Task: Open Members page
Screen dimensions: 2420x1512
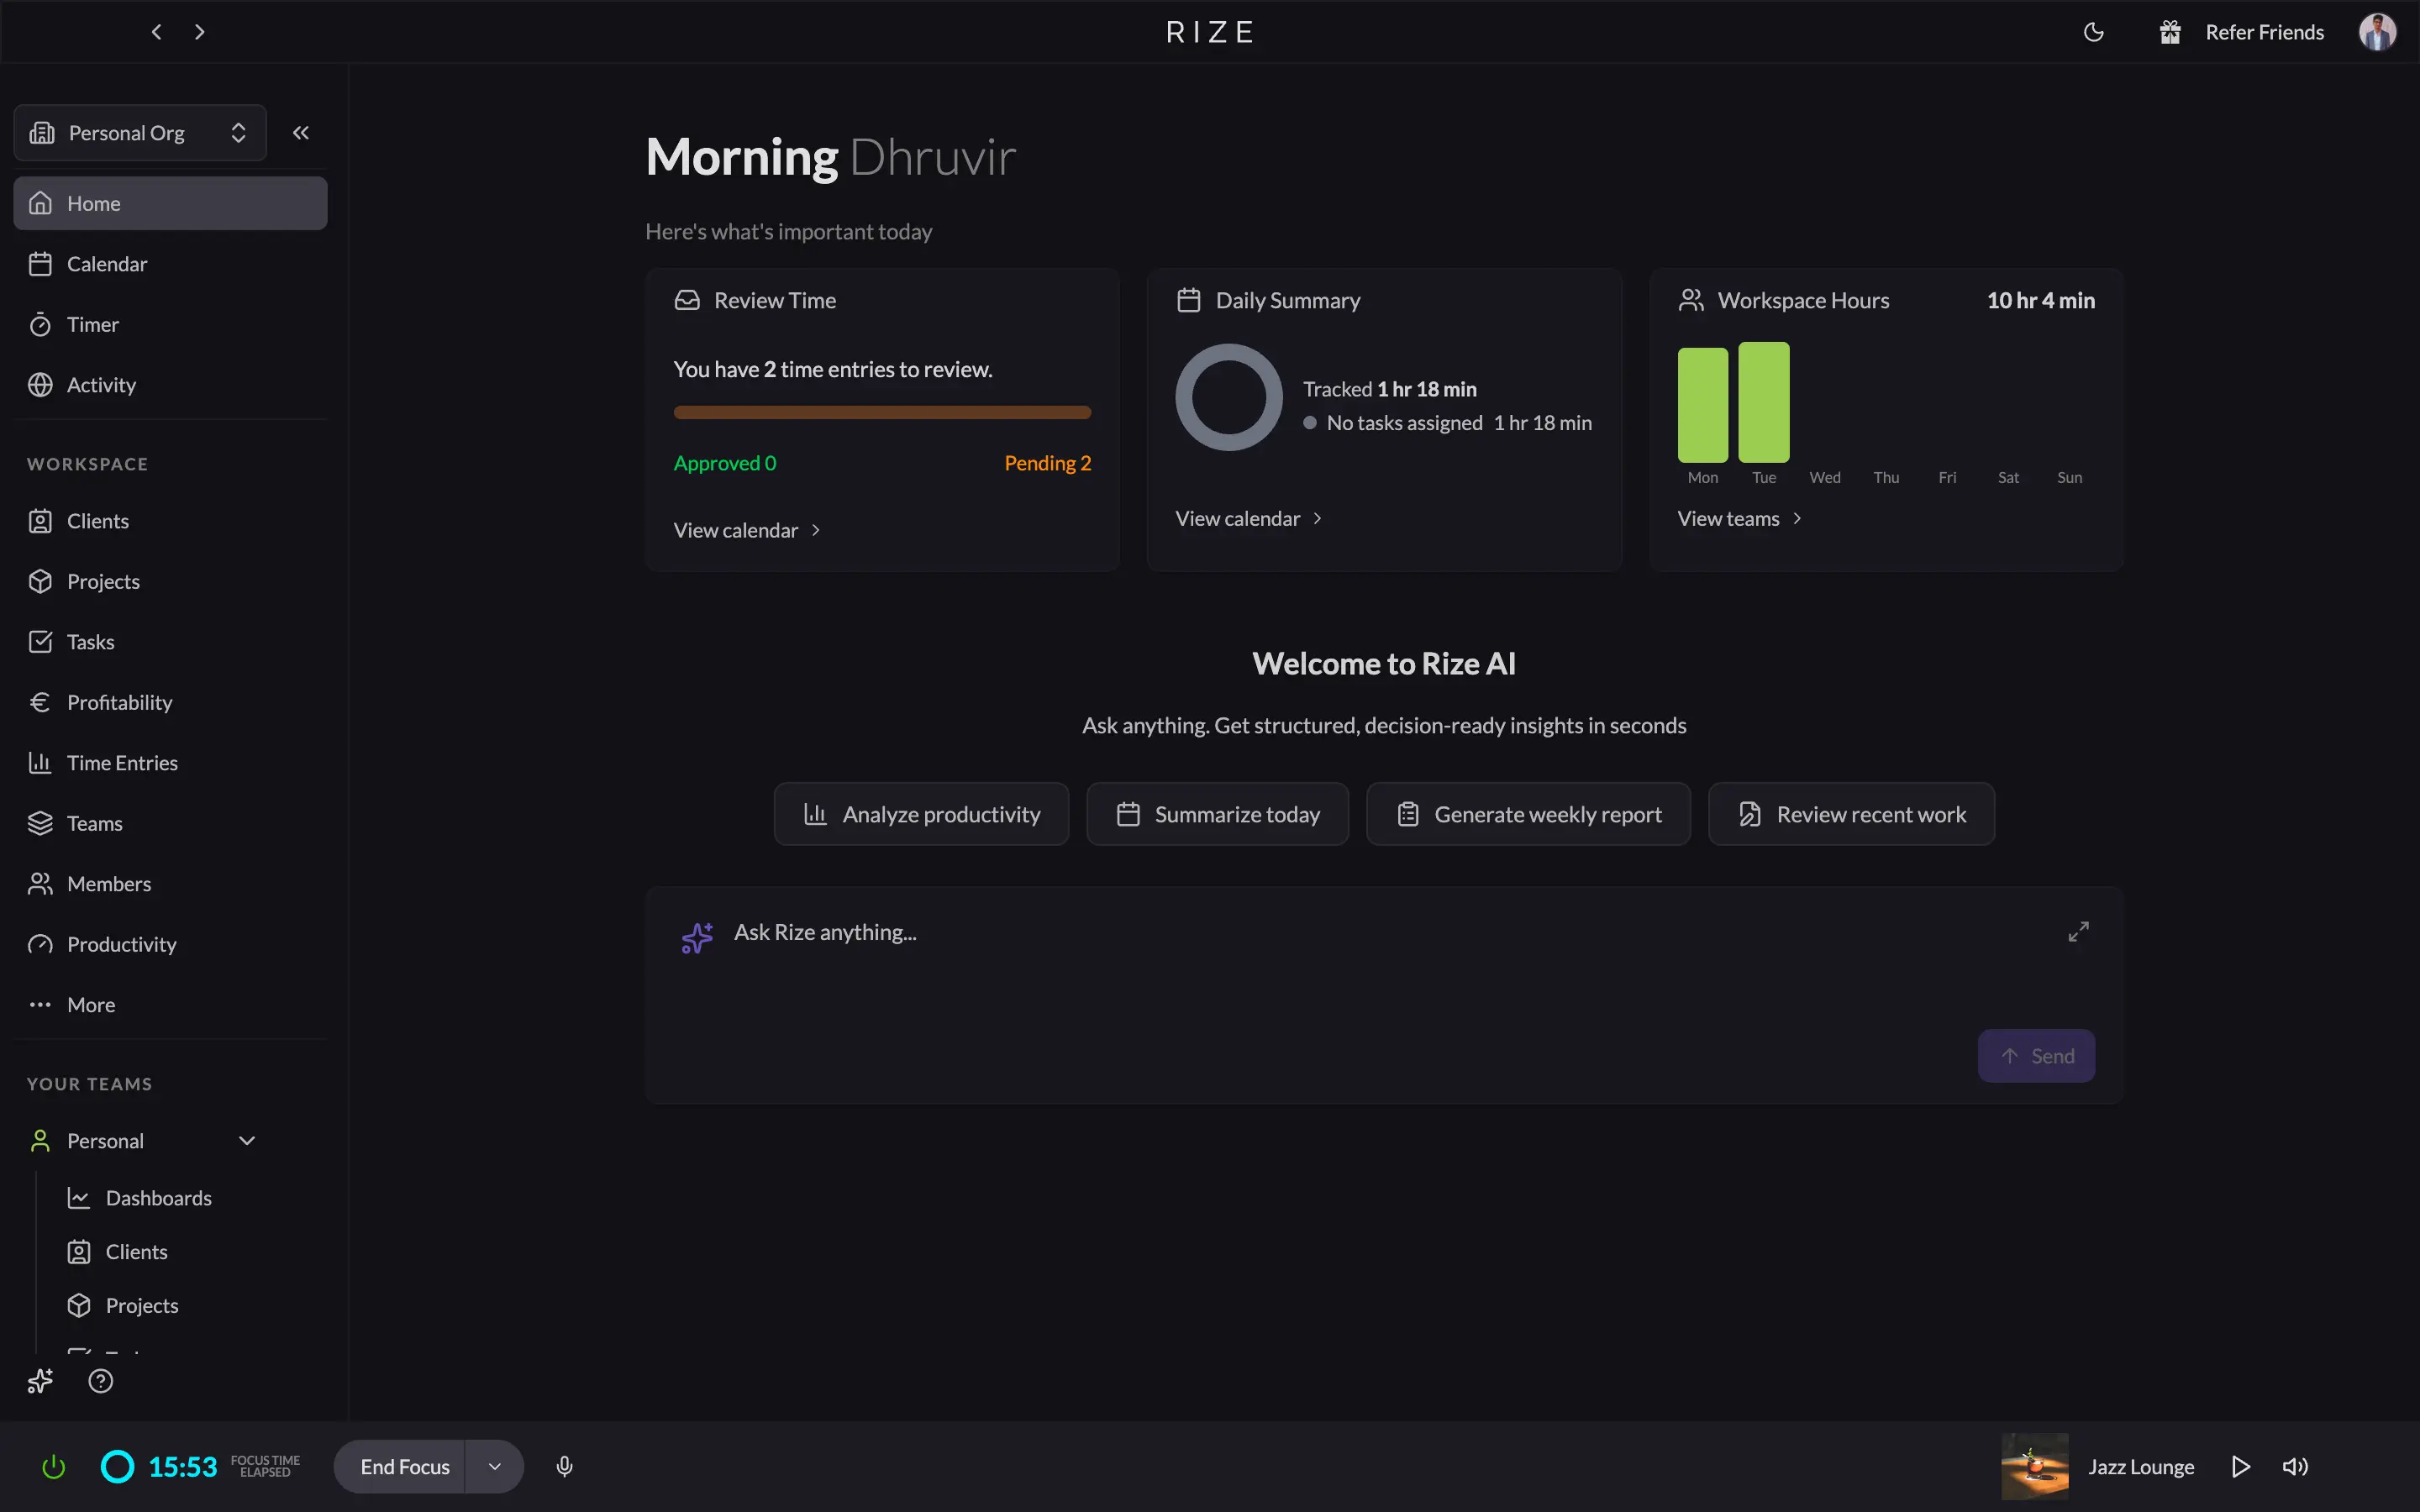Action: click(x=170, y=884)
